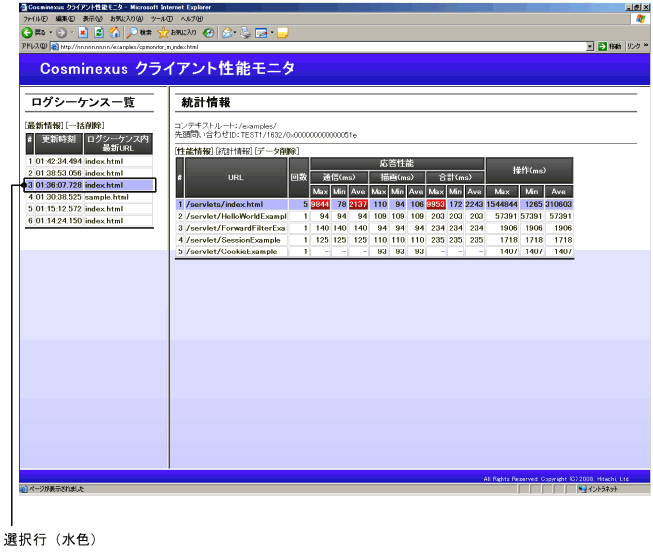Screen dimensions: 653x553
Task: Open the ツール(T) menu
Action: pos(161,19)
